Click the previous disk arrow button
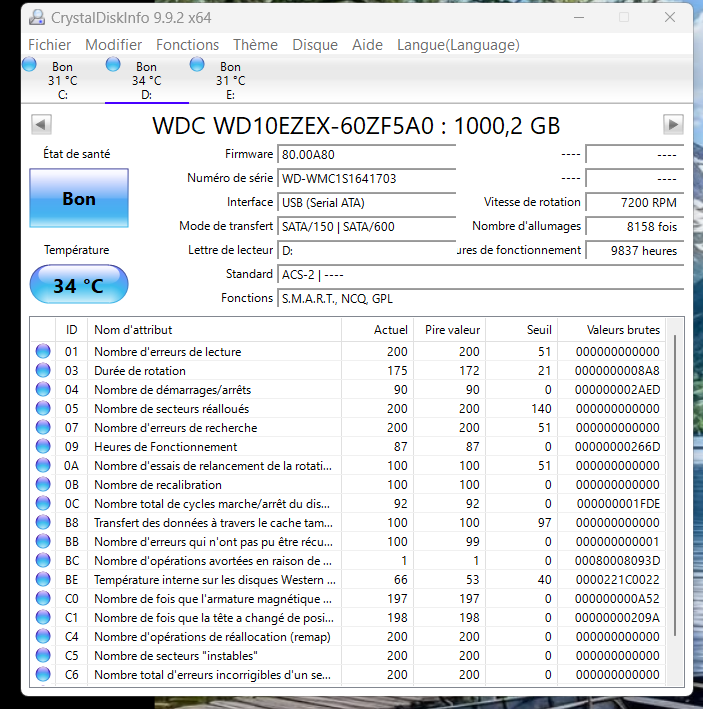 [41, 124]
